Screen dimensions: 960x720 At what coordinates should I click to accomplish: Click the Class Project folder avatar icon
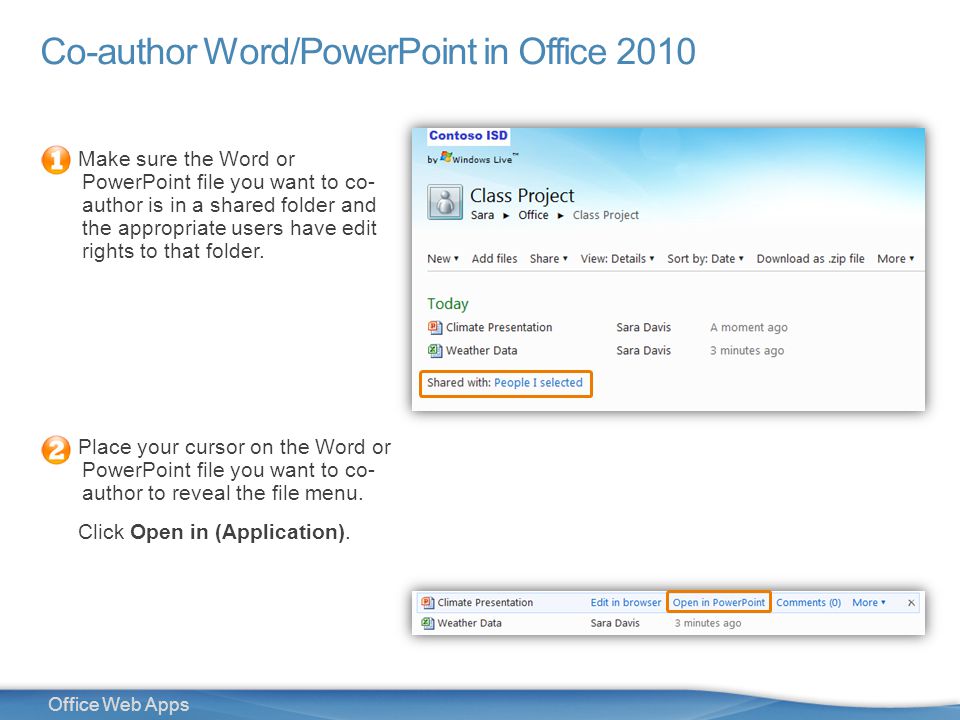[x=445, y=202]
